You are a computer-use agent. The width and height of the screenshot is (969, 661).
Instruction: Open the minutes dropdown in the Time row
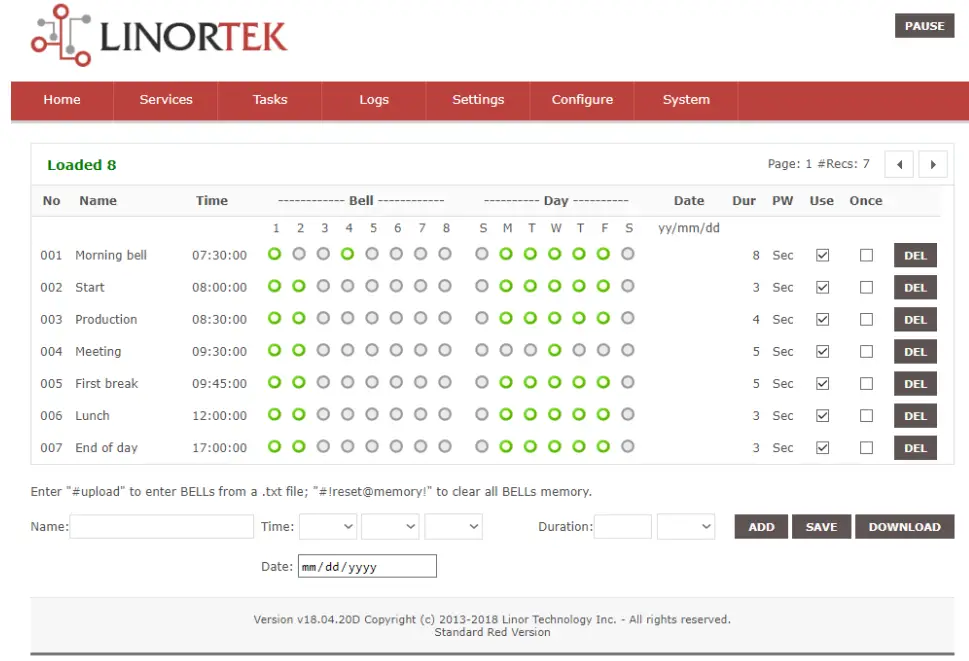click(x=390, y=526)
